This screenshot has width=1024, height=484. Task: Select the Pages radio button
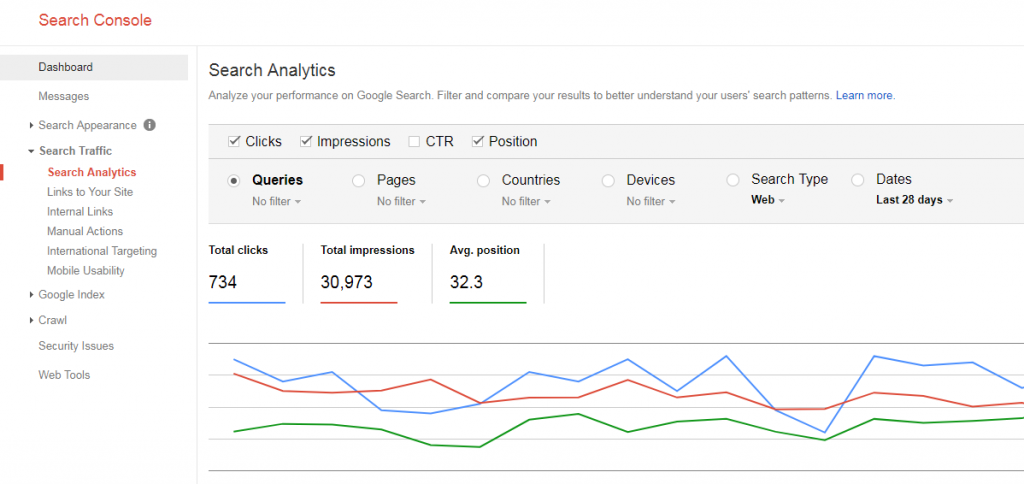click(x=358, y=181)
